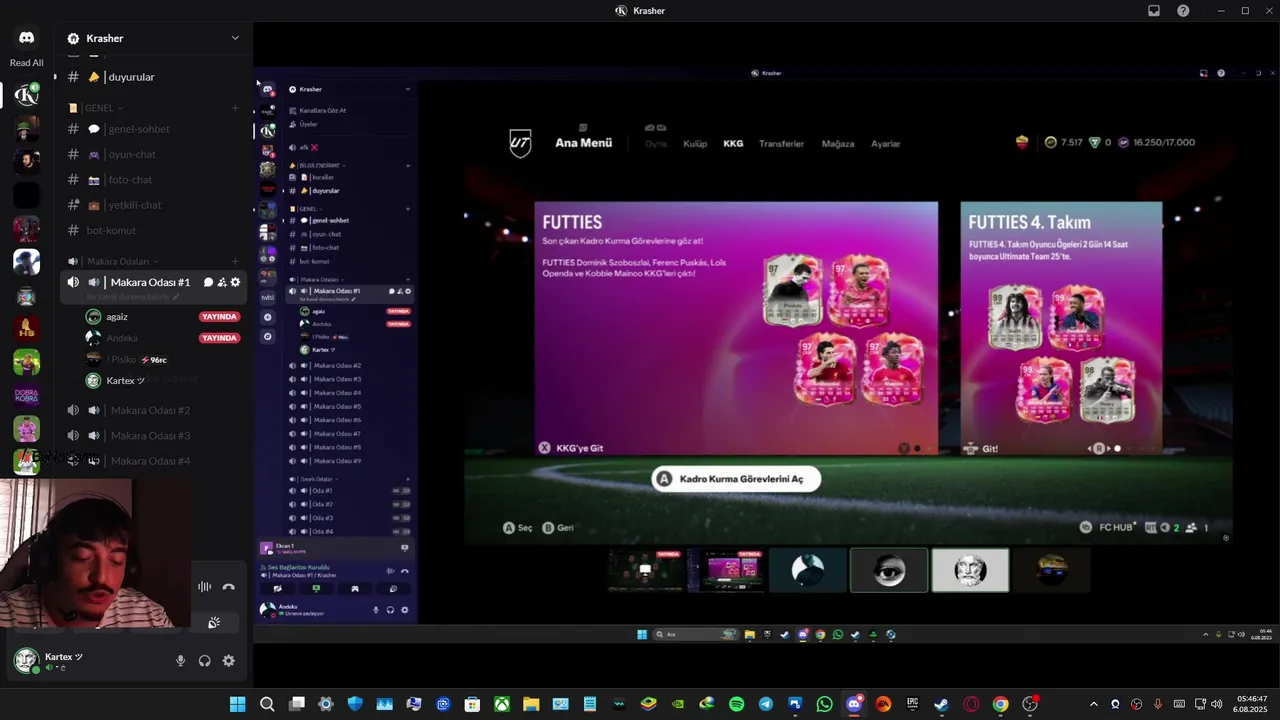Open the Xbox app from taskbar
The image size is (1280, 720).
click(x=501, y=704)
